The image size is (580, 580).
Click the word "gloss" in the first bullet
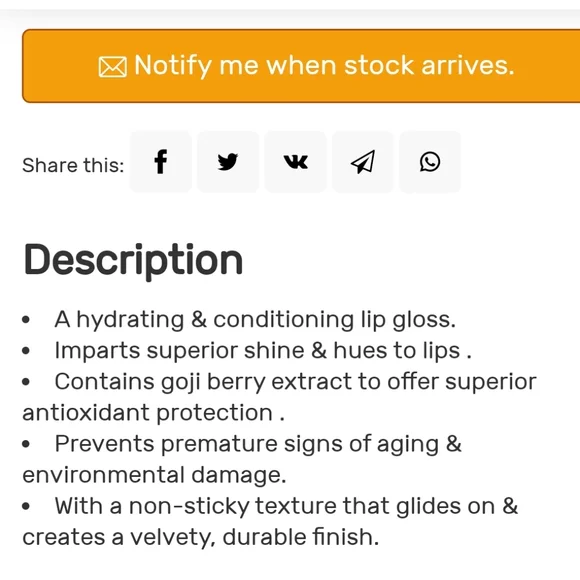point(424,320)
